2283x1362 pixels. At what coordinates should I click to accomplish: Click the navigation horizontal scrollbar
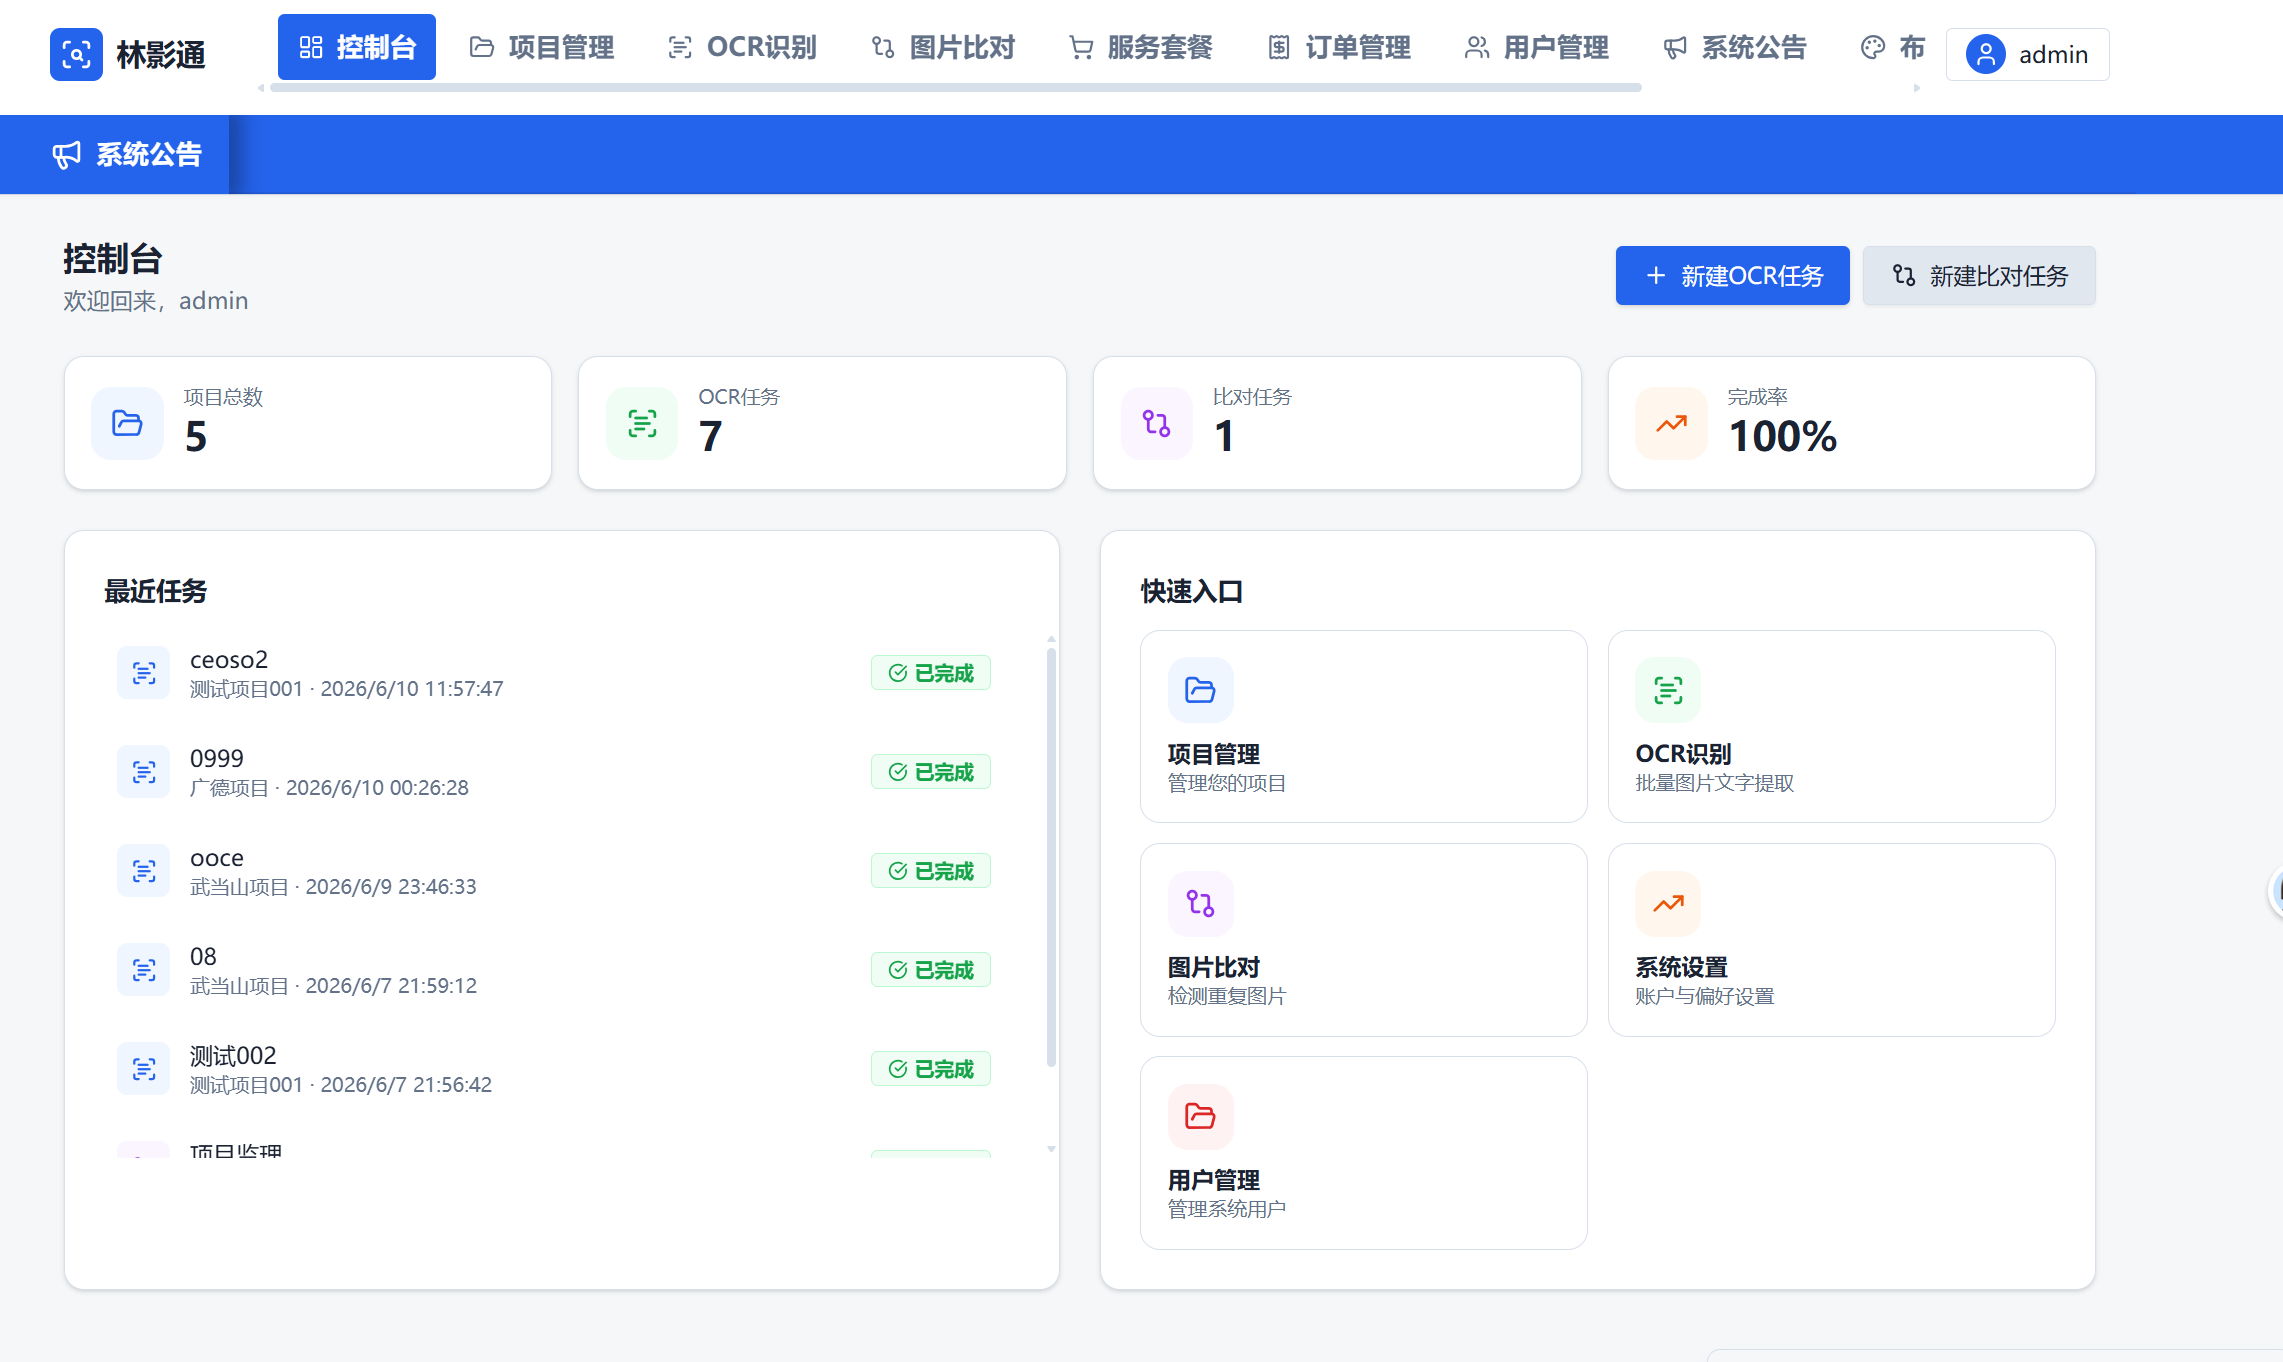pos(955,88)
